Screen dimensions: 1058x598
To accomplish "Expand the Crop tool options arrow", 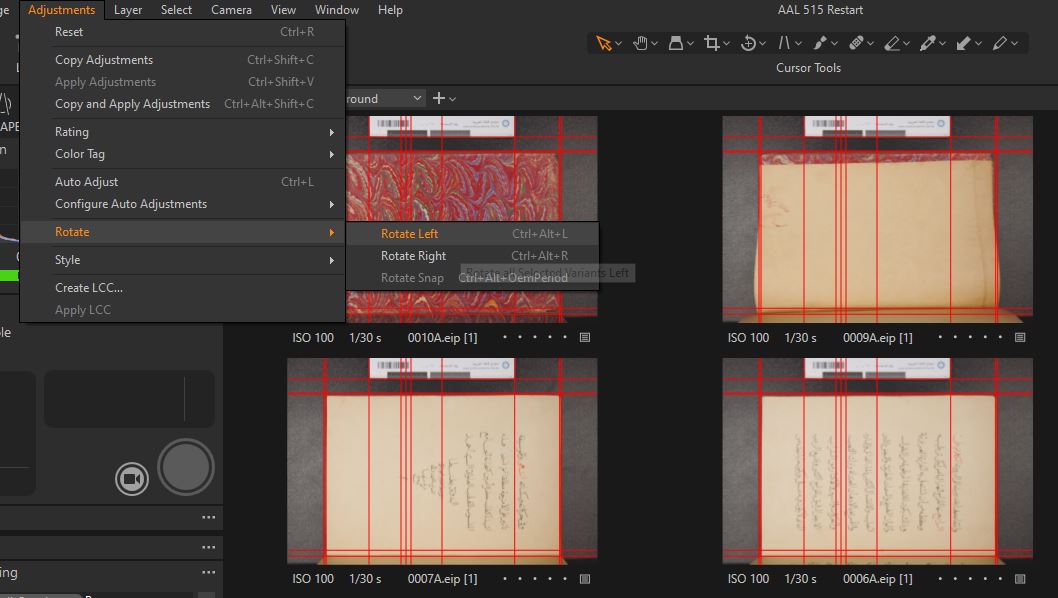I will 726,44.
